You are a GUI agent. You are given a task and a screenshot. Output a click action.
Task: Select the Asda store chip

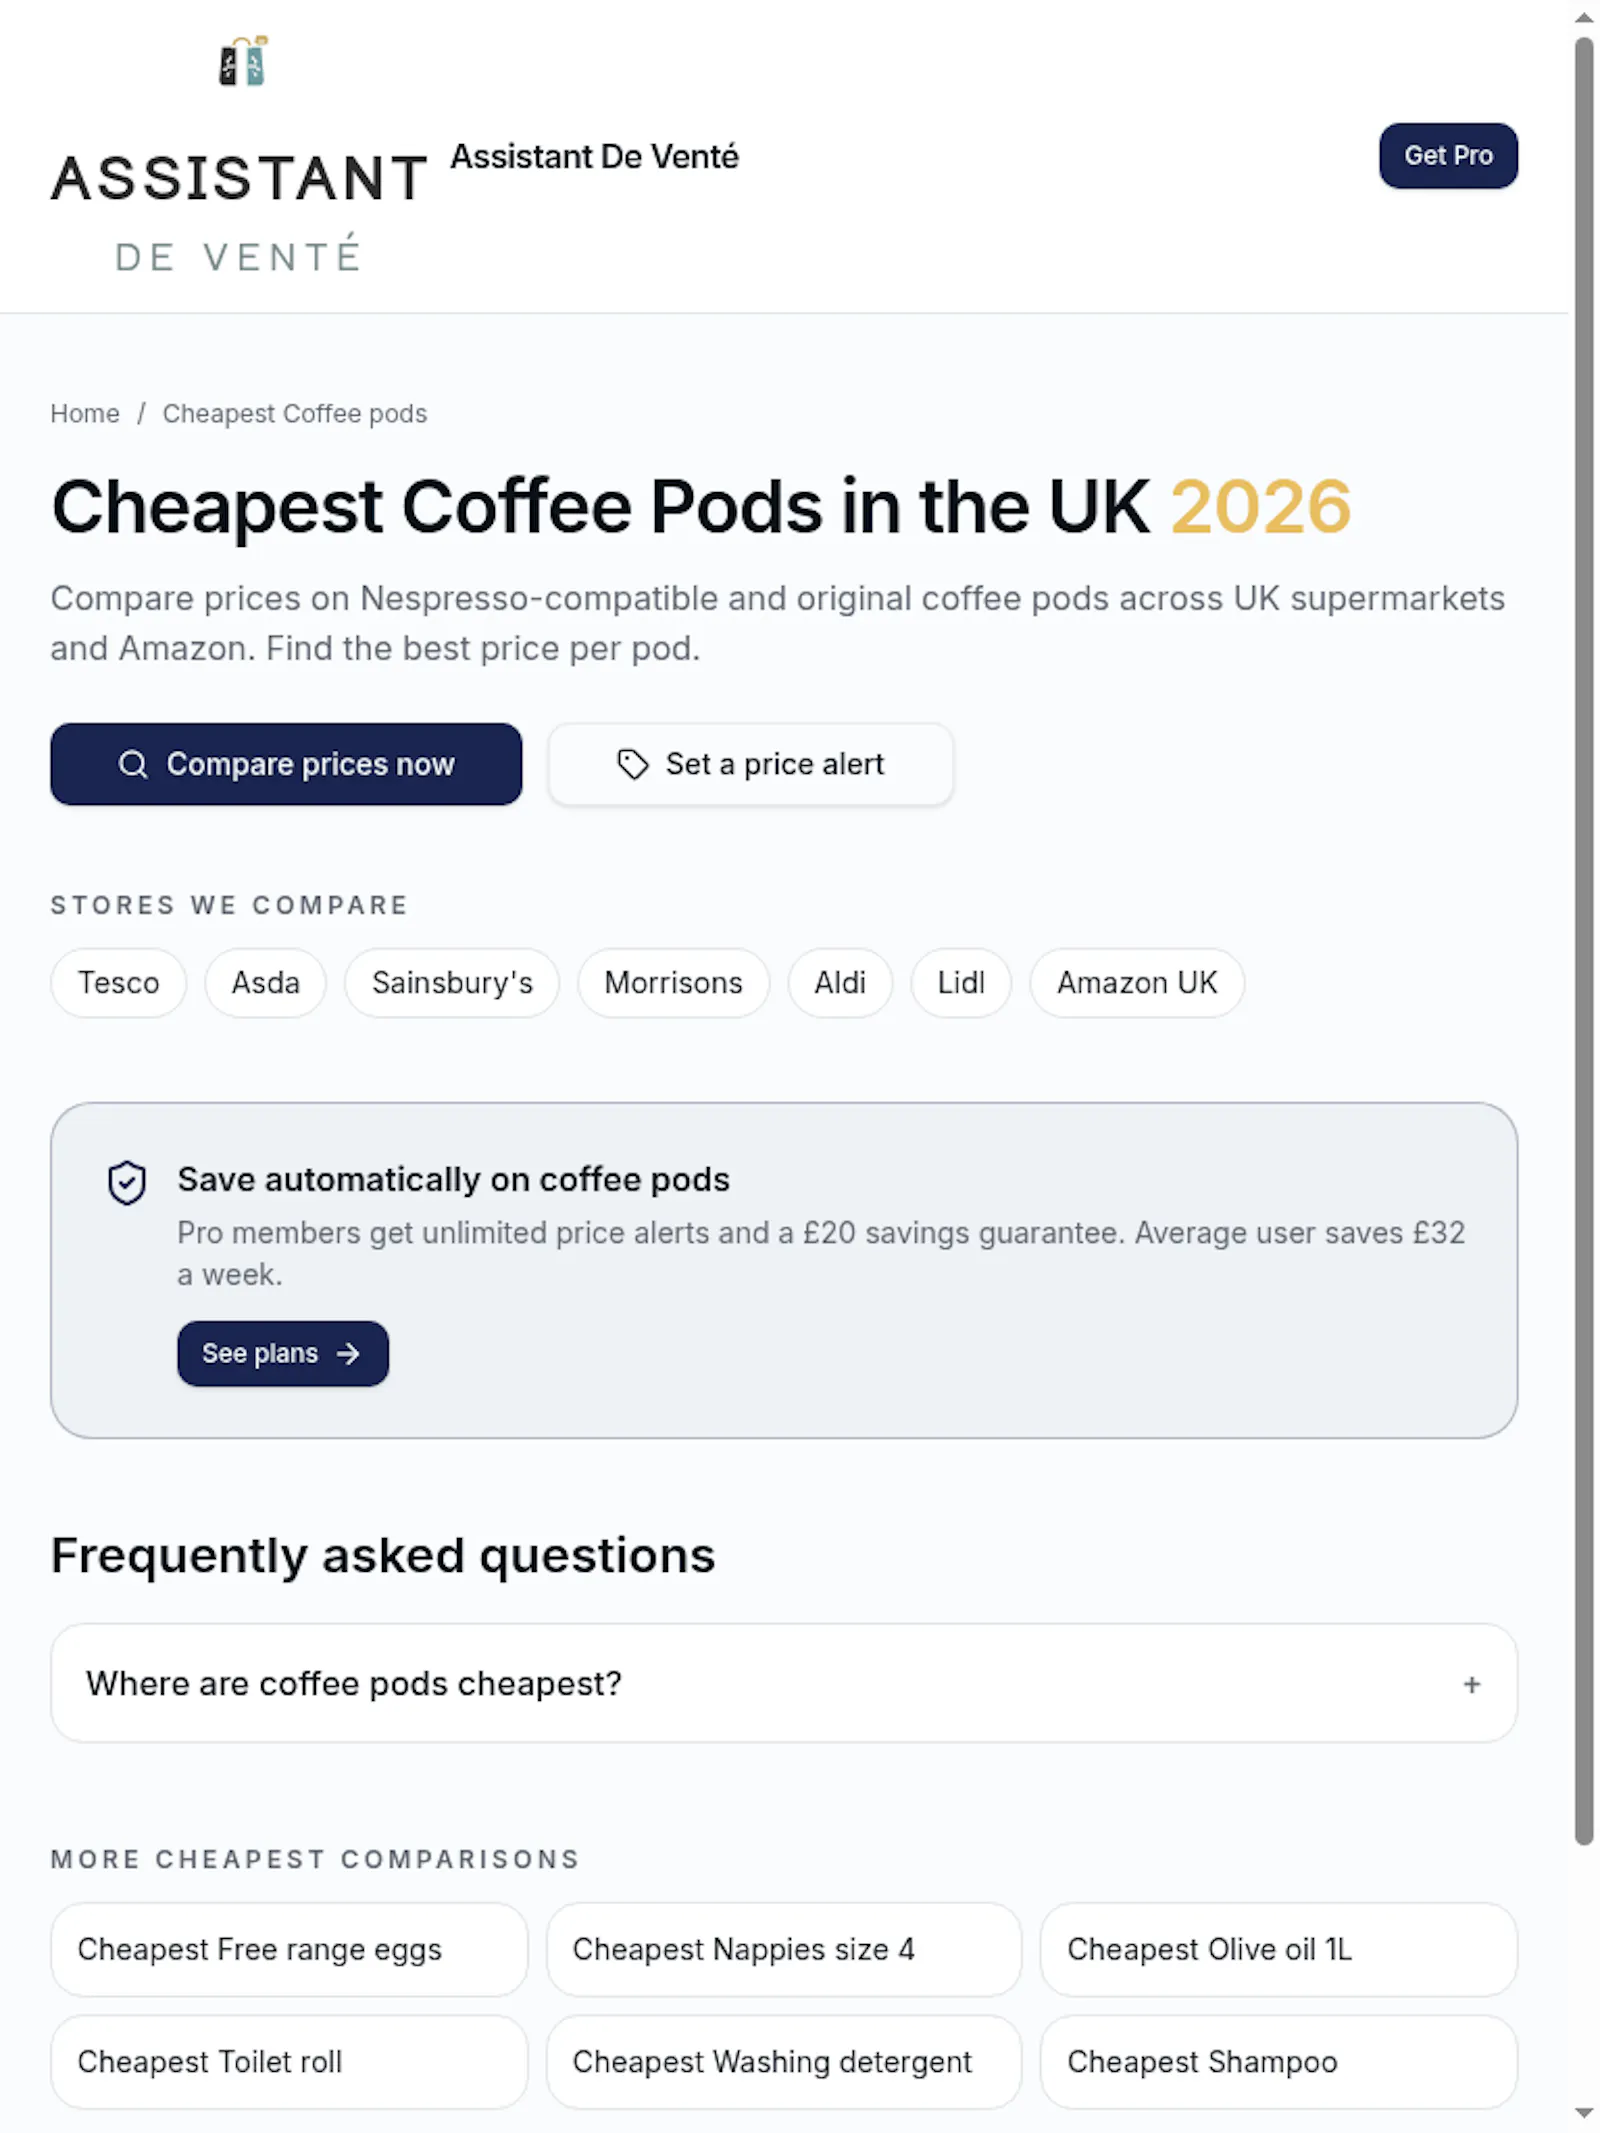click(x=266, y=982)
